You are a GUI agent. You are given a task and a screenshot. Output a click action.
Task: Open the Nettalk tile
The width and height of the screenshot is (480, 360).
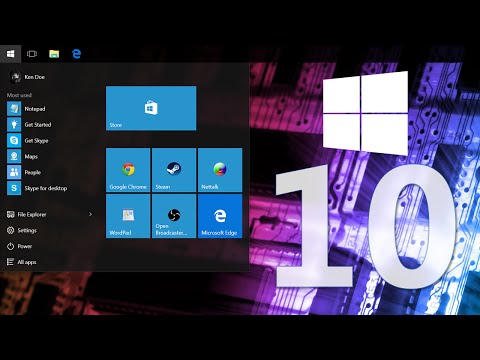[220, 170]
